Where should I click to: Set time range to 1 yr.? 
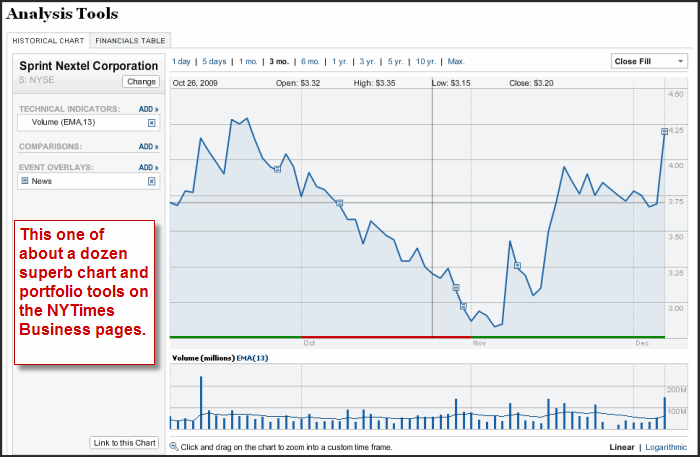(x=339, y=62)
